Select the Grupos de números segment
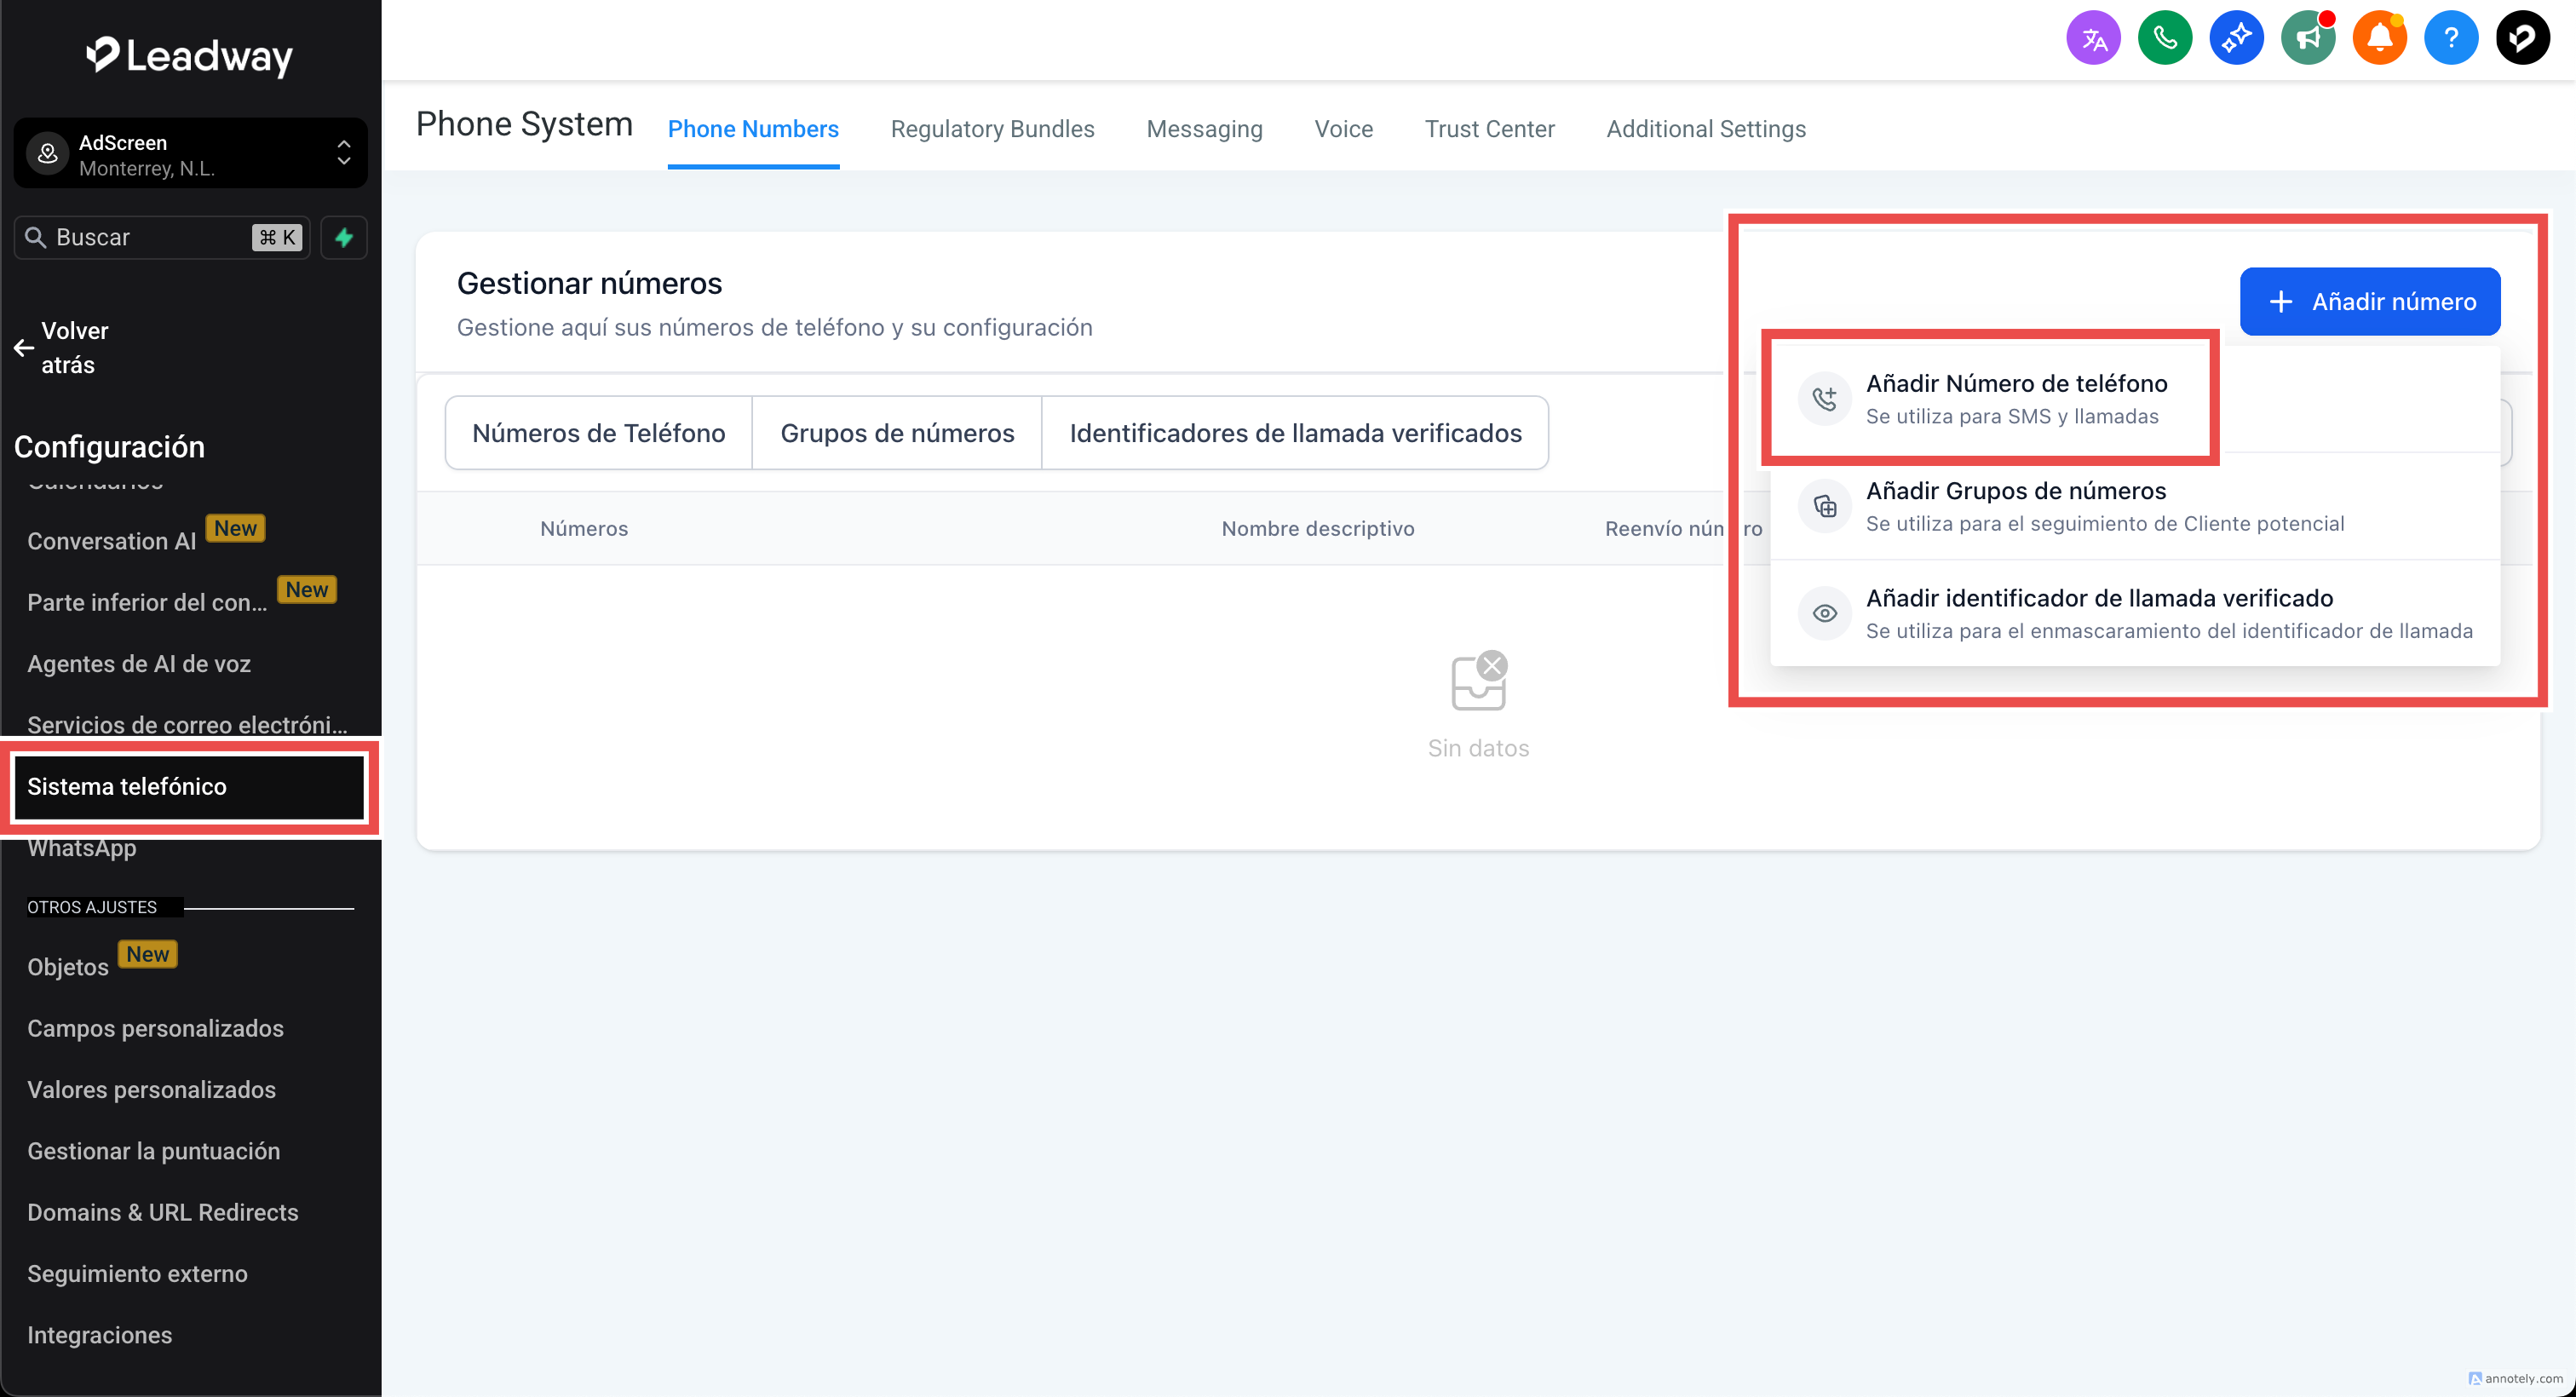The image size is (2576, 1397). 897,433
